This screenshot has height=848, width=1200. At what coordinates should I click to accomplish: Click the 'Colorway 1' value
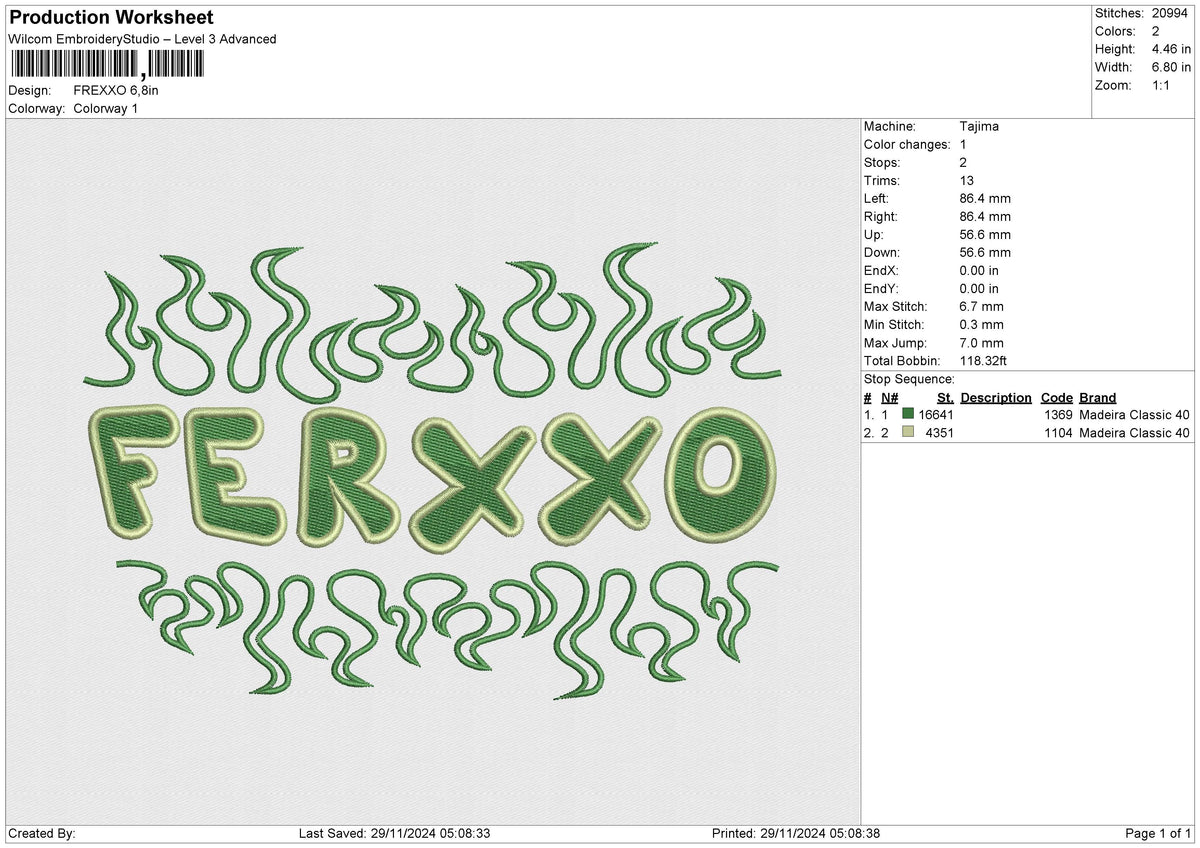pyautogui.click(x=106, y=108)
